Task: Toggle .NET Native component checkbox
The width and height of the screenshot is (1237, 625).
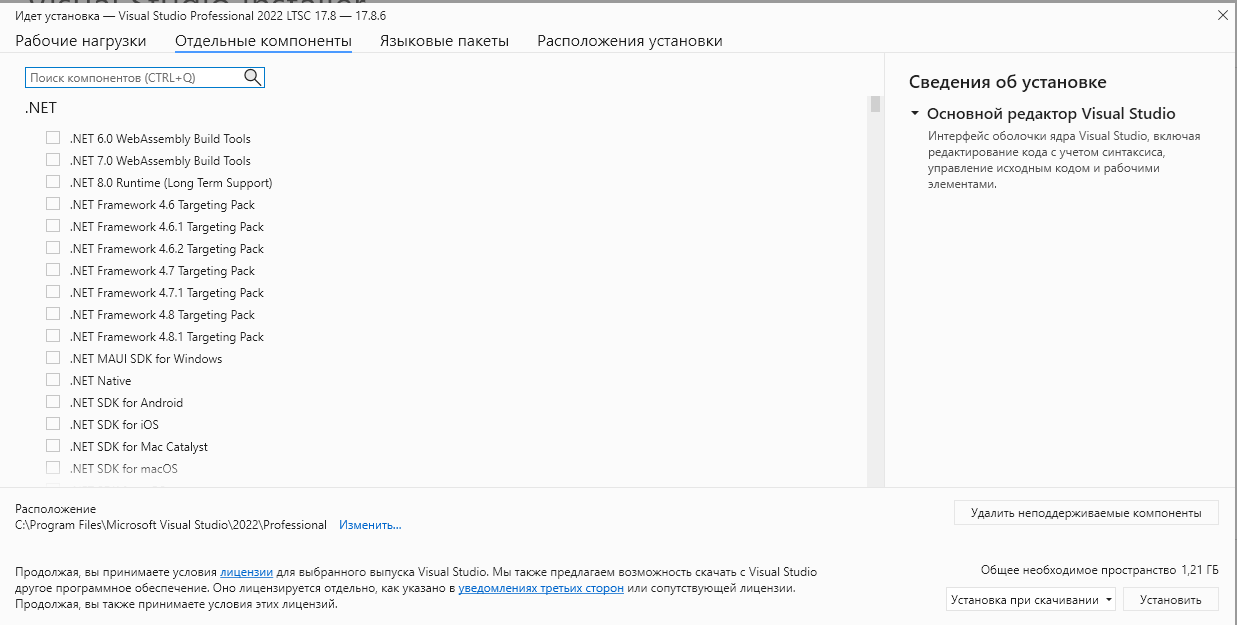Action: [53, 380]
